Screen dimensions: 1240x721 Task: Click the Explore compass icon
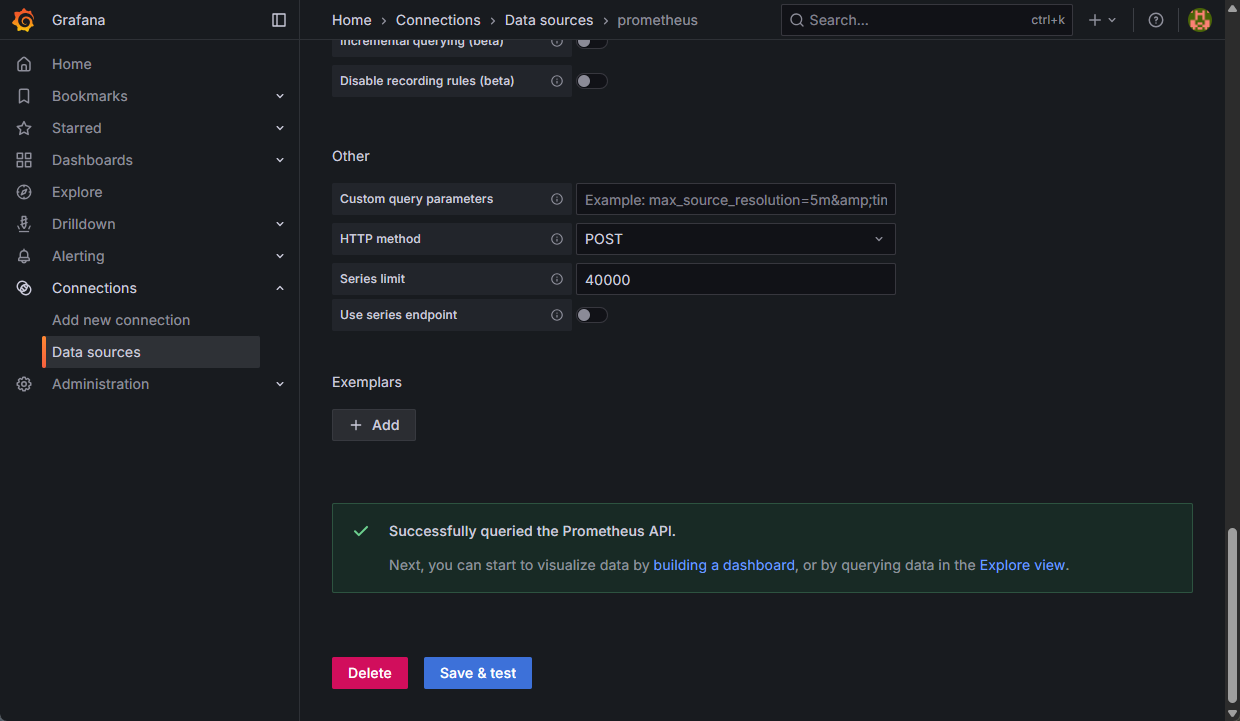point(24,192)
